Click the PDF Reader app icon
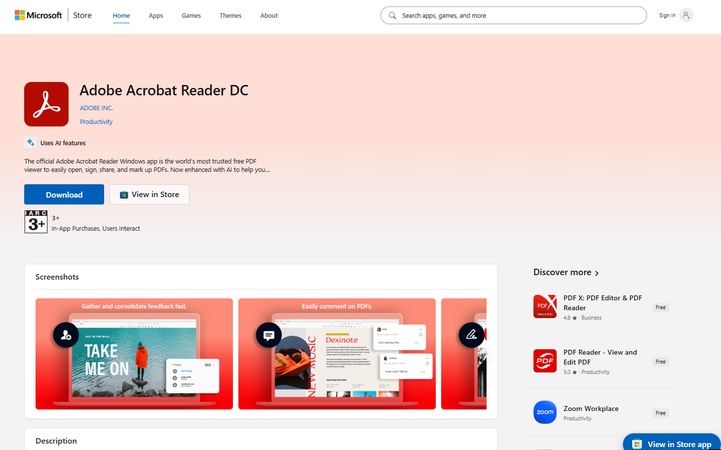721x450 pixels. pos(545,361)
